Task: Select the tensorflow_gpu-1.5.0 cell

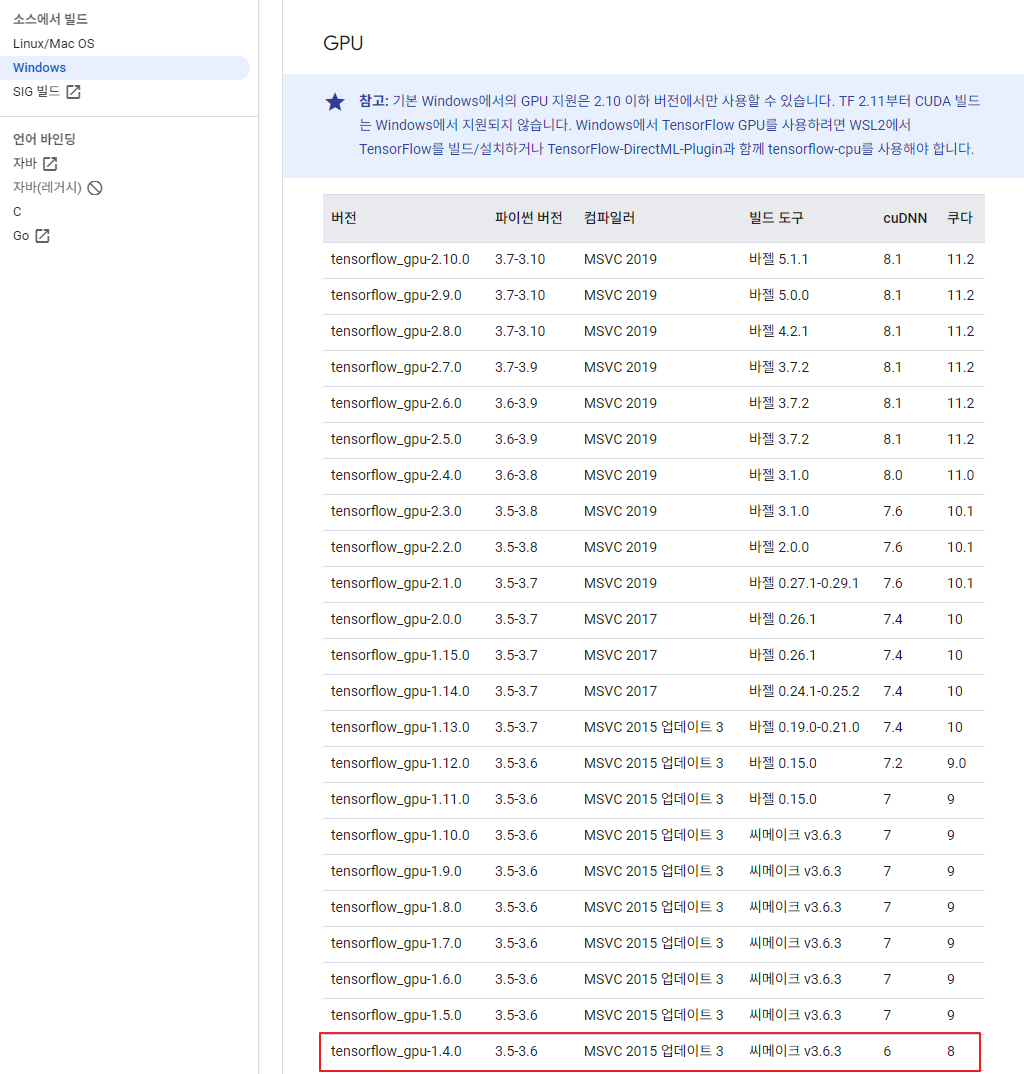Action: coord(396,1015)
